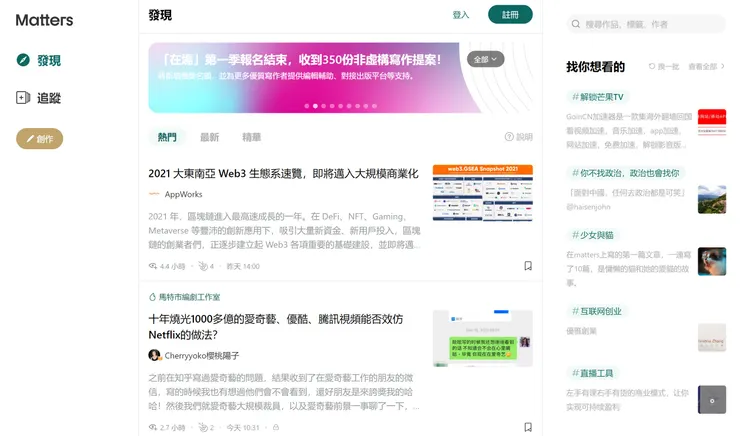Open 發現 in the sidebar
The image size is (740, 436).
tap(39, 60)
